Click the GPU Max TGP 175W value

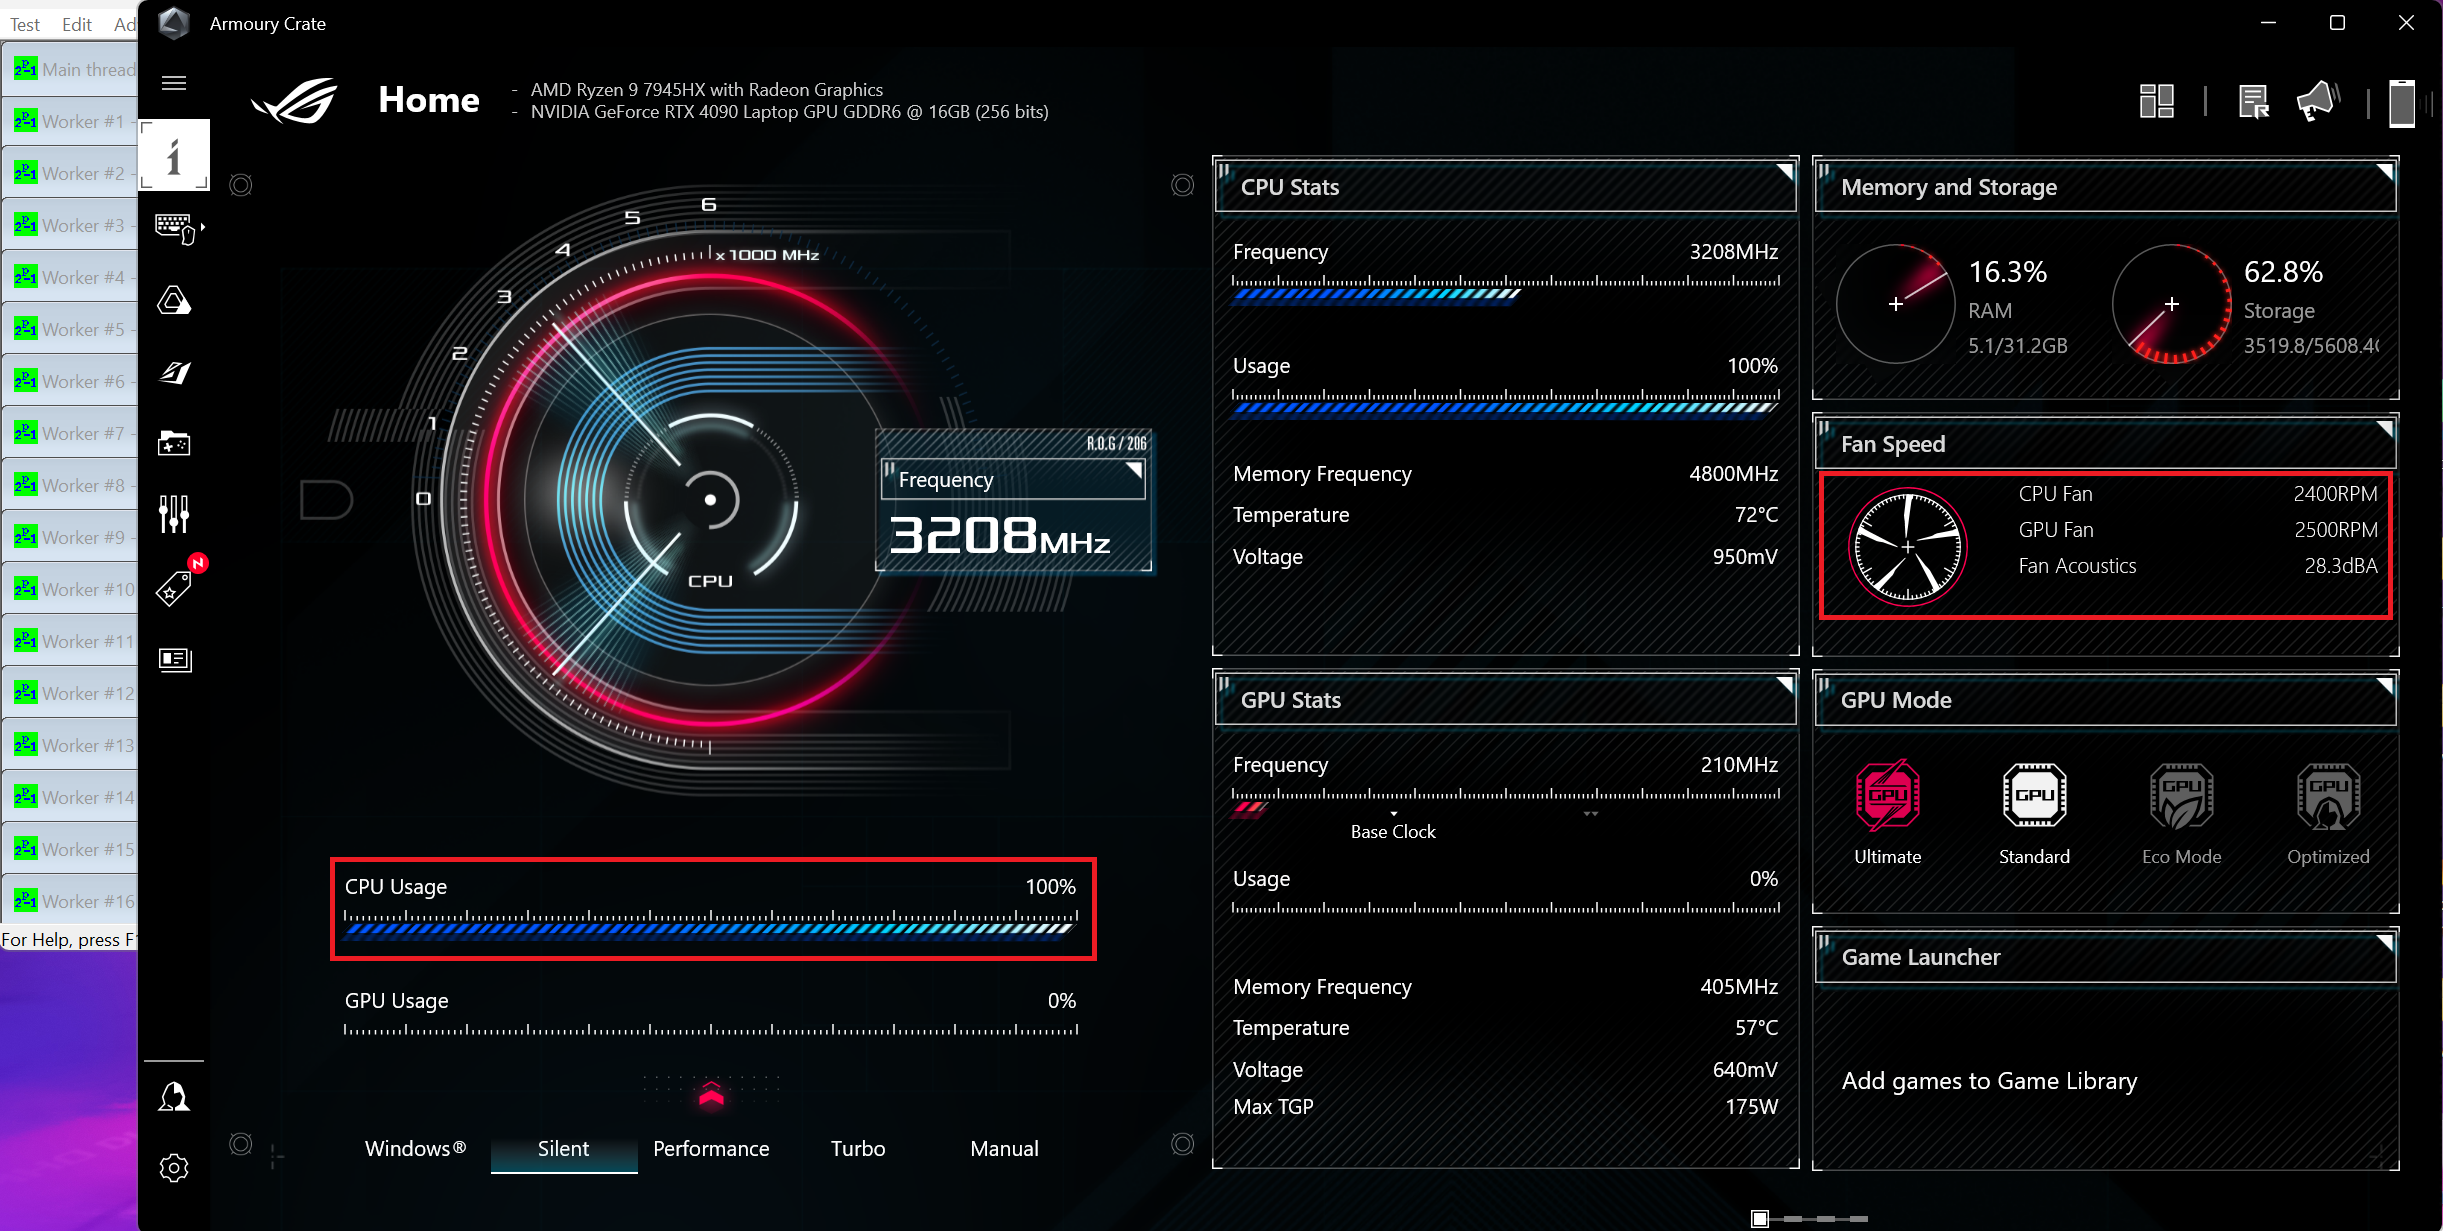[x=1752, y=1106]
